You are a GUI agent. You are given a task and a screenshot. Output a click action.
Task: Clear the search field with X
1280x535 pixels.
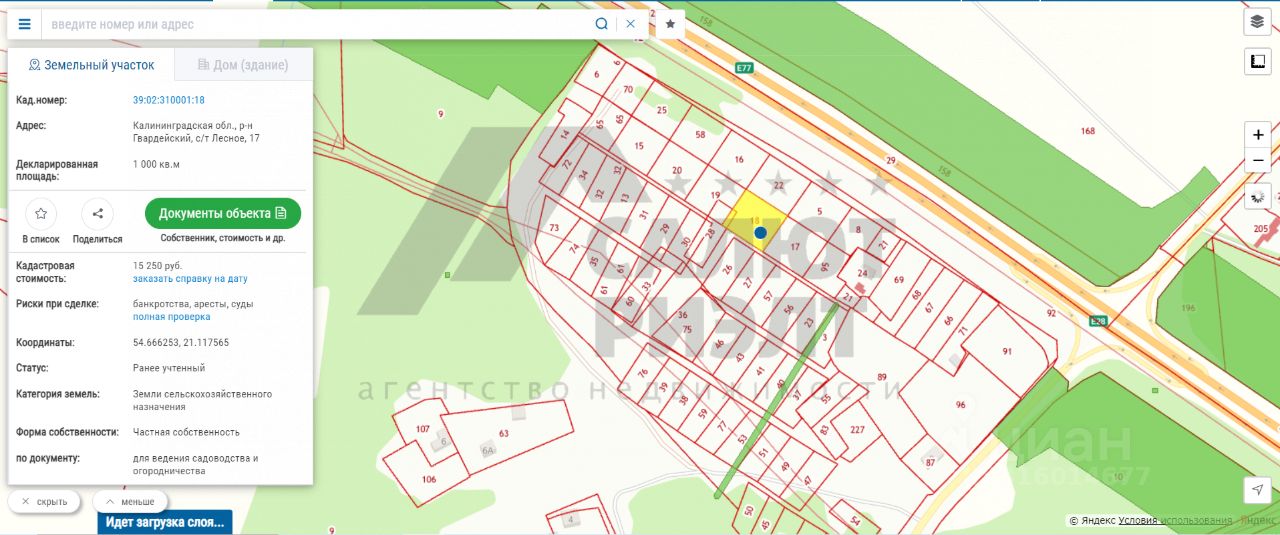[x=631, y=24]
